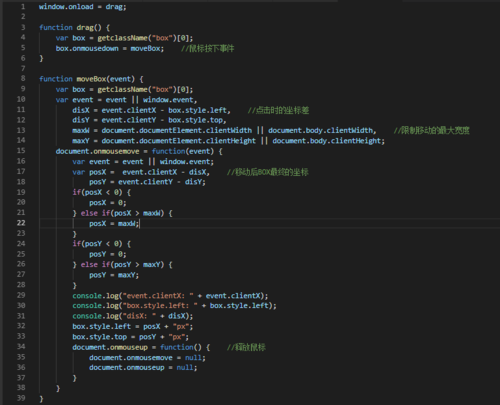Click green comment on line 13
This screenshot has height=405, width=500.
pyautogui.click(x=431, y=130)
